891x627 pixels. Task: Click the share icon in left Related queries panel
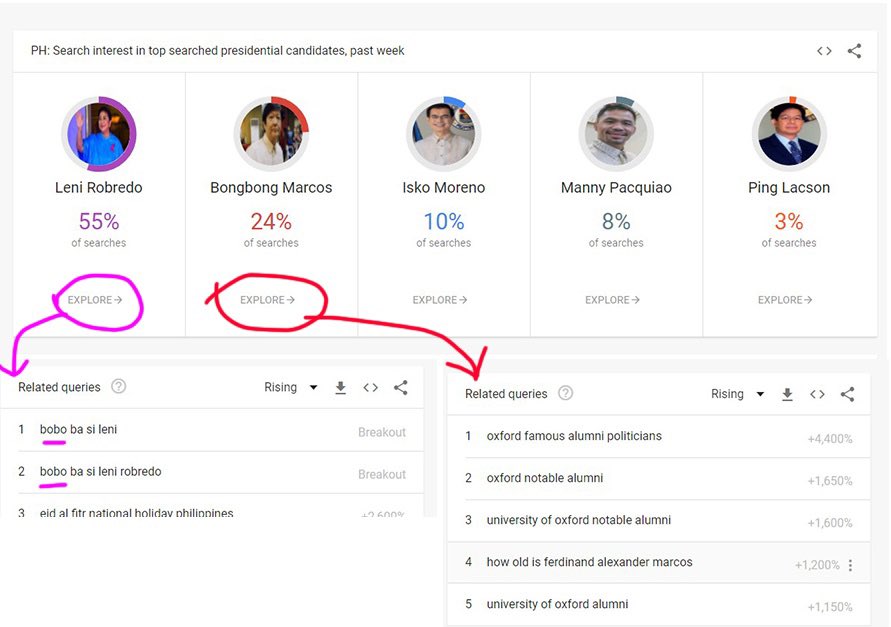400,387
